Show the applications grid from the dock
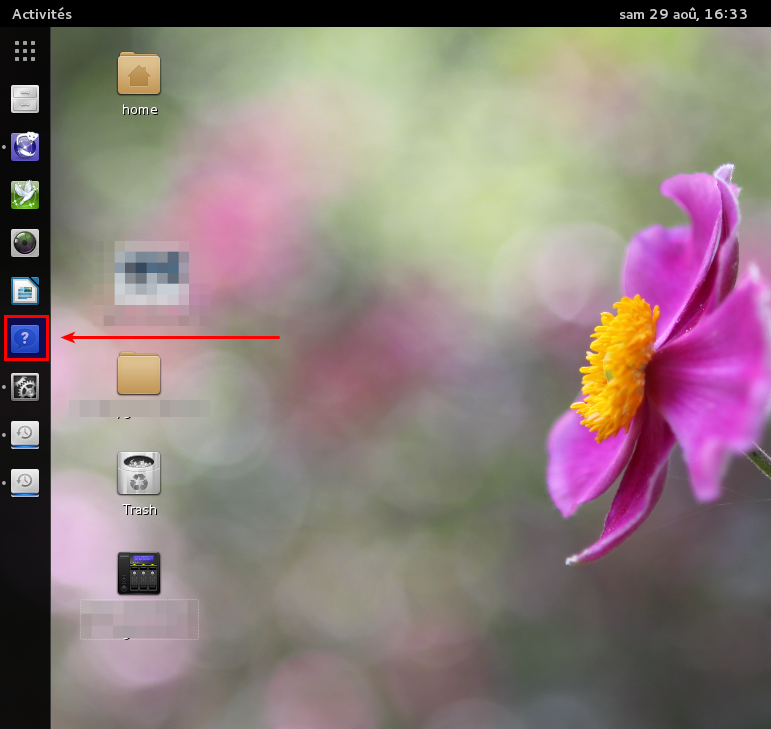 (25, 51)
